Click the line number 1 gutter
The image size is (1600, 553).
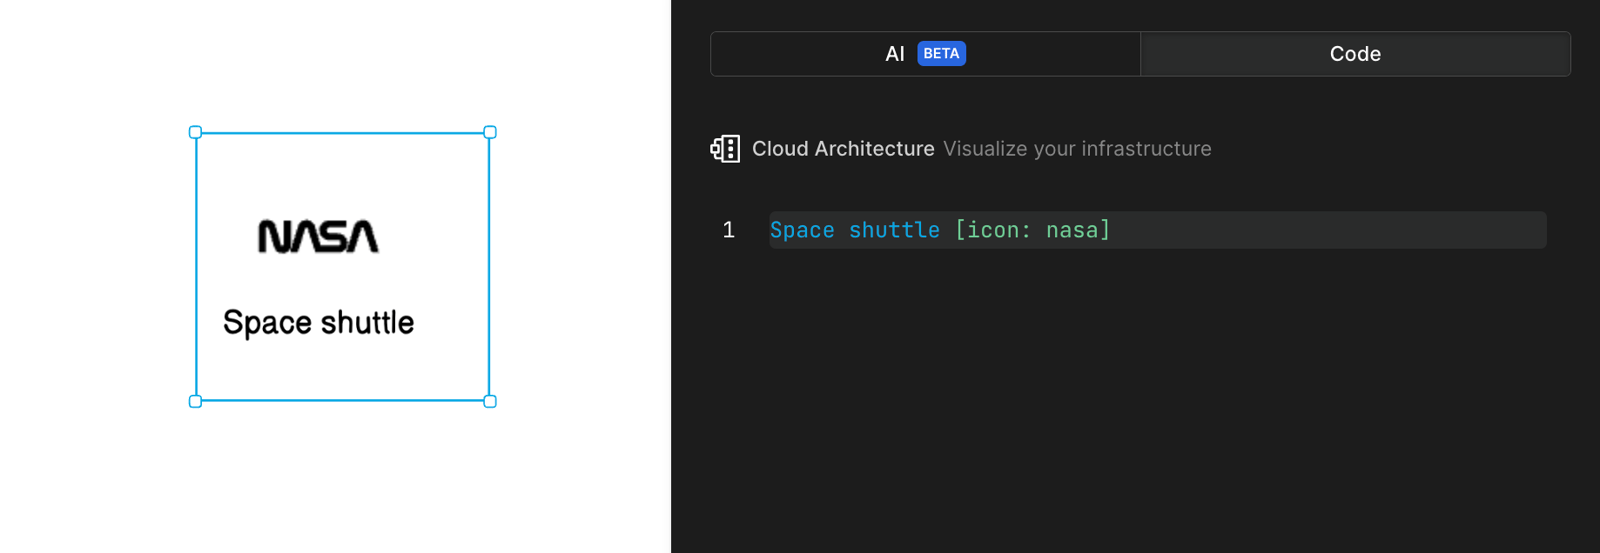729,230
